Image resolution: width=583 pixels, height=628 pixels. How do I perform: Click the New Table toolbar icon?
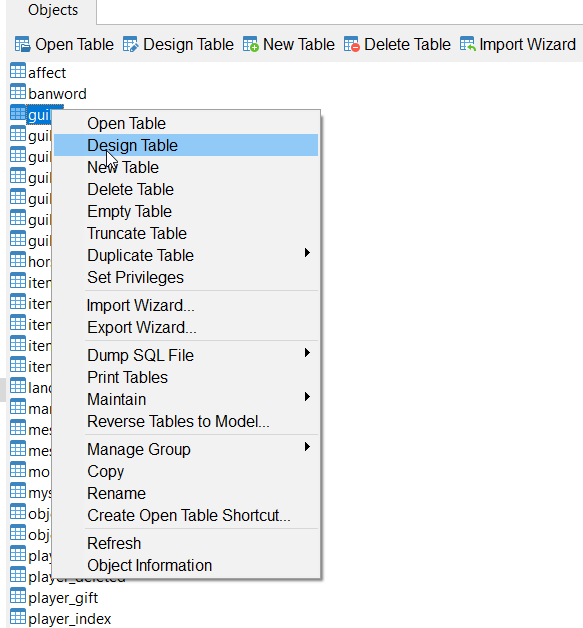pos(251,44)
